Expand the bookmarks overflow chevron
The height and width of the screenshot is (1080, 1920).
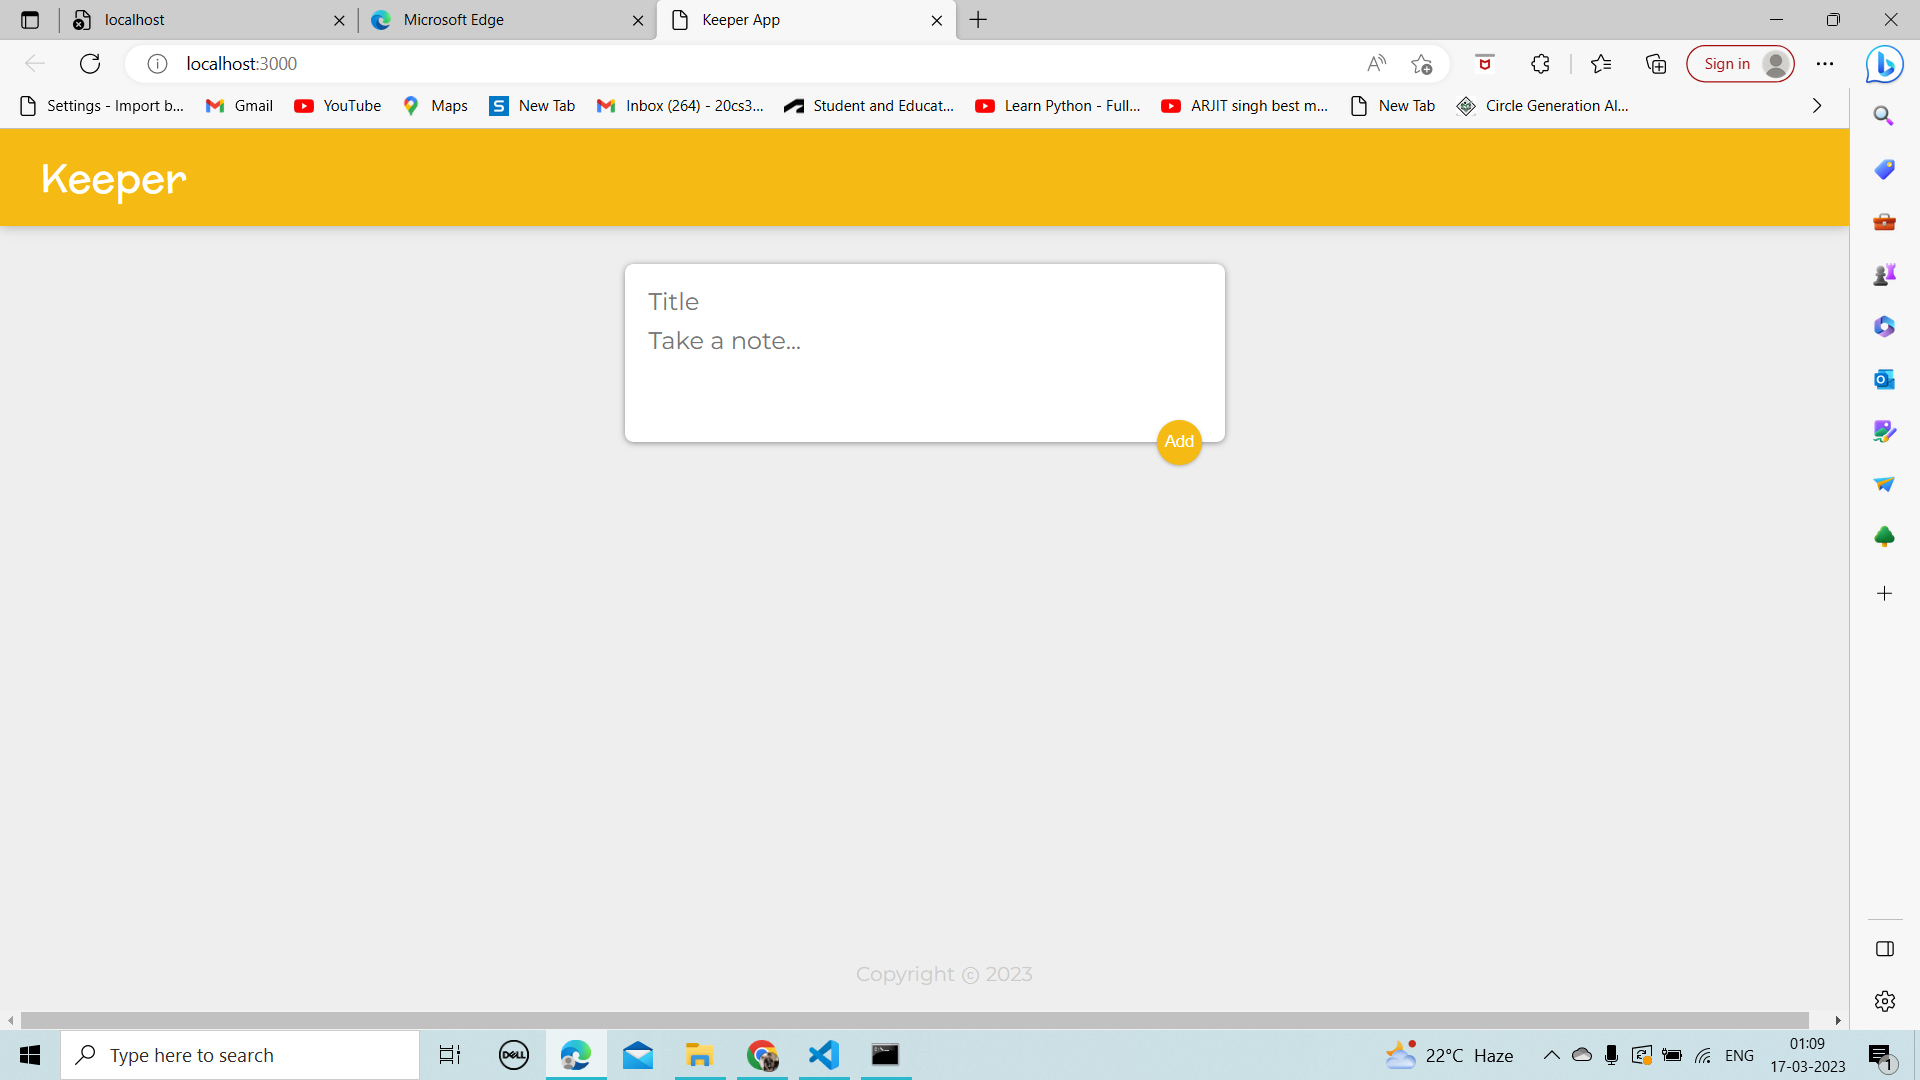click(1817, 106)
